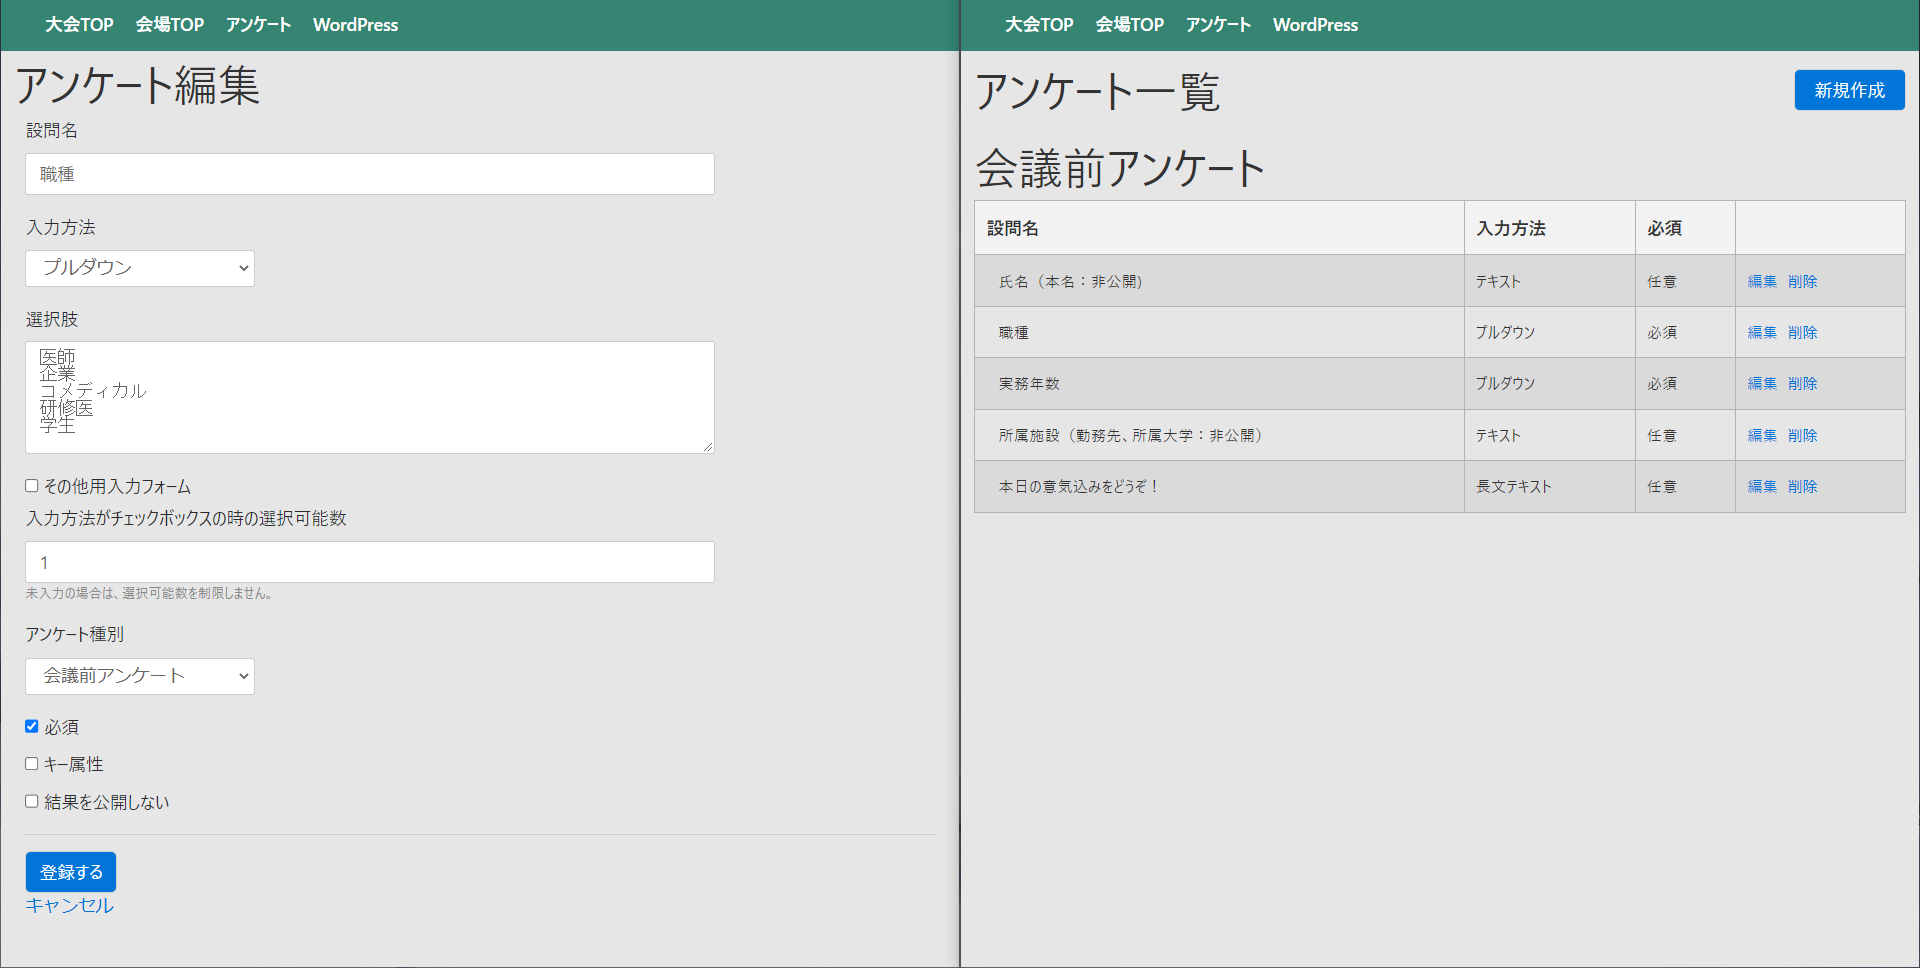
Task: Delete the 実務年数 question row
Action: 1802,384
